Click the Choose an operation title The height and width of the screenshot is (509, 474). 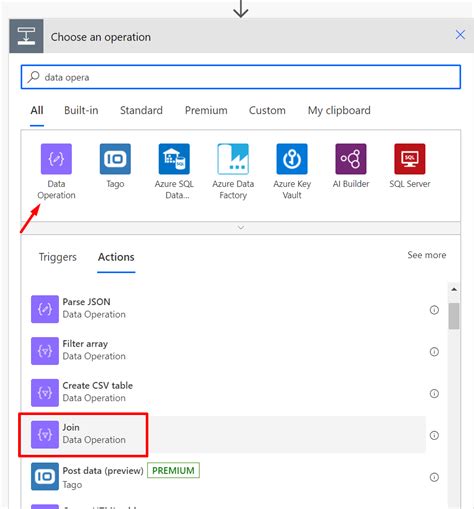[x=101, y=37]
